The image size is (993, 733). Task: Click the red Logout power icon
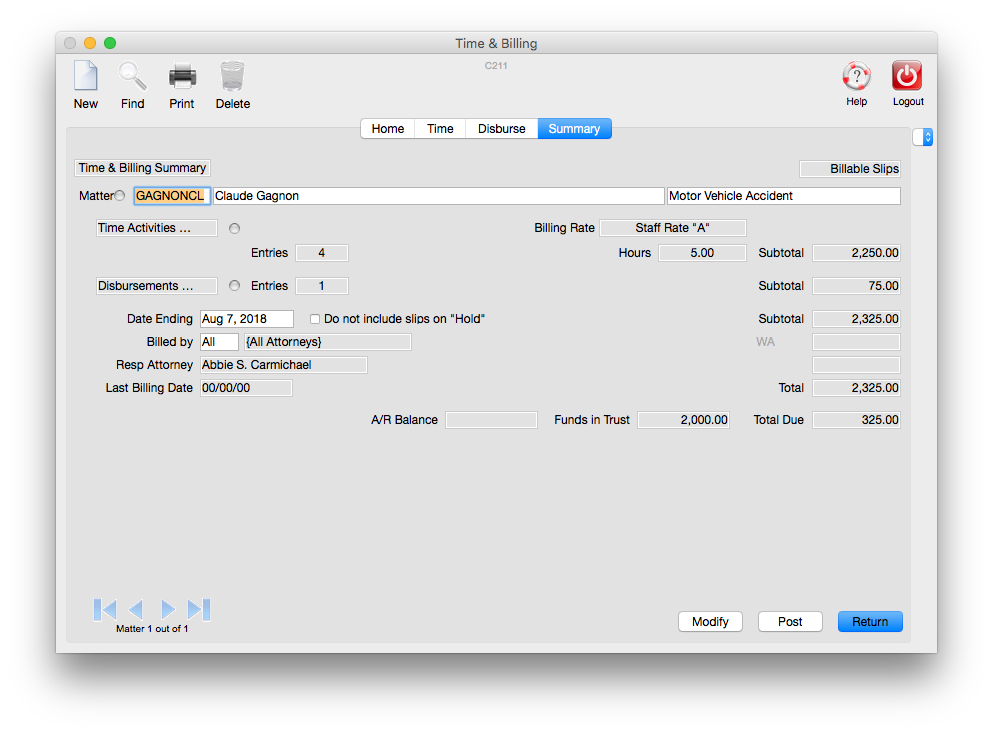(907, 77)
